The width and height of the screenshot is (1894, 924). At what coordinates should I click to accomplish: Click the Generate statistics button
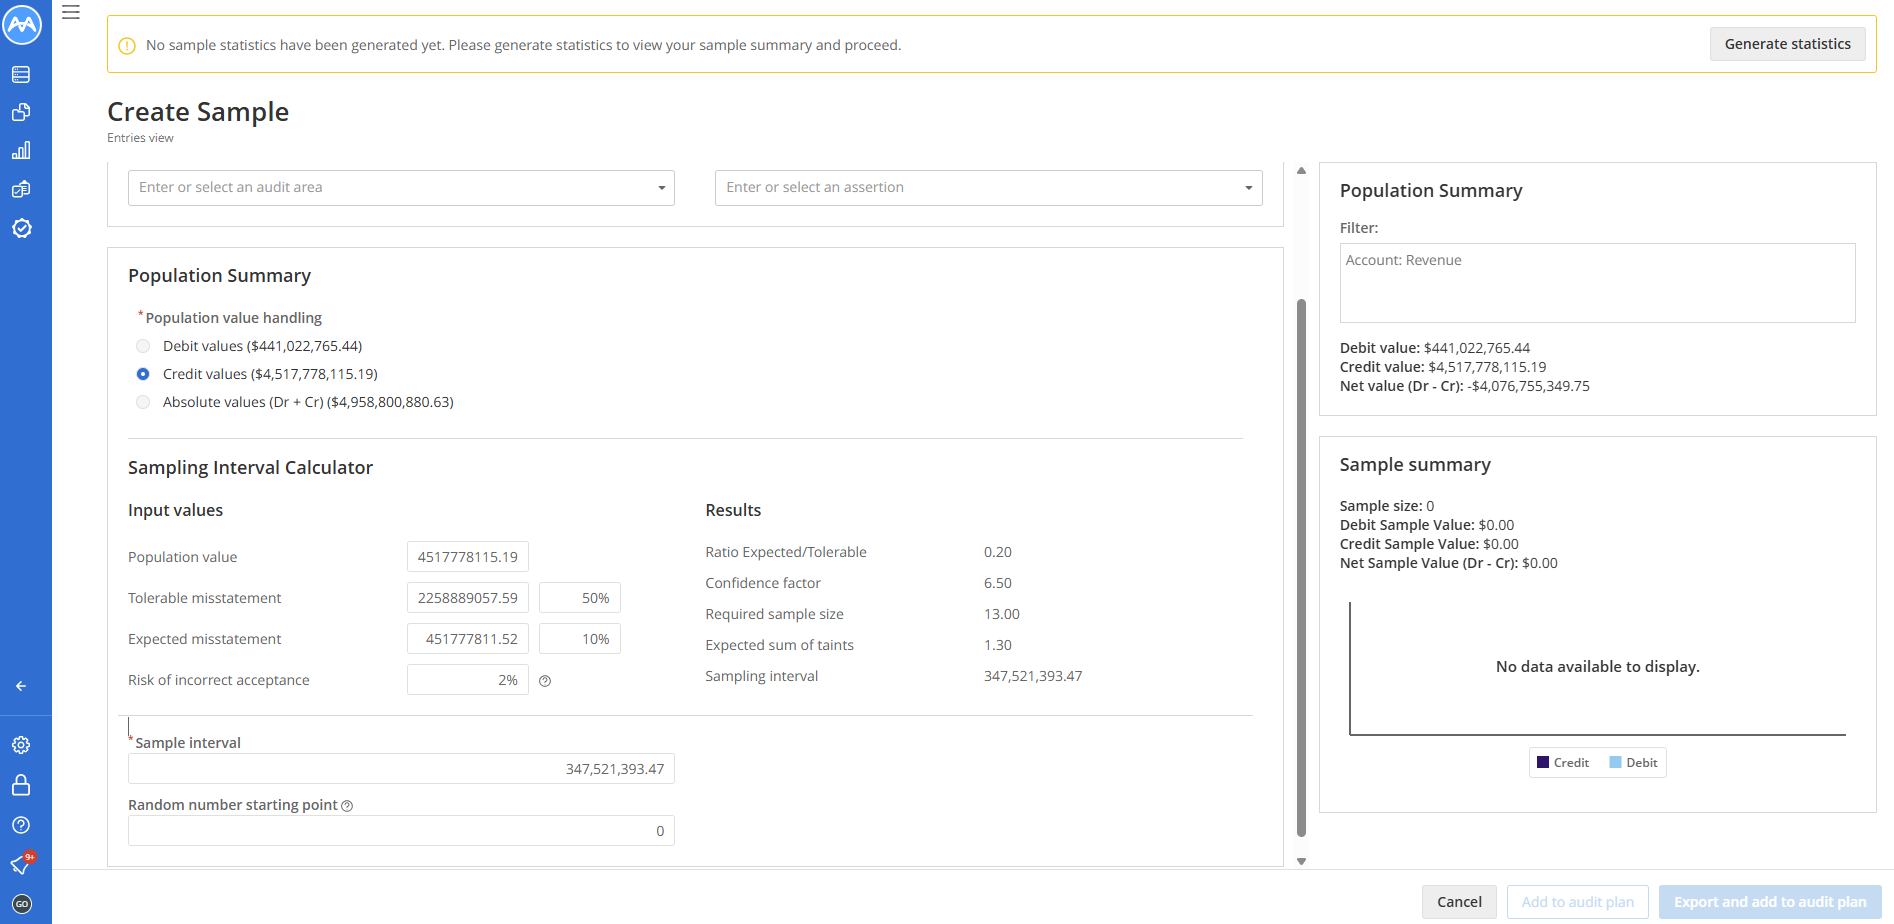(x=1787, y=44)
